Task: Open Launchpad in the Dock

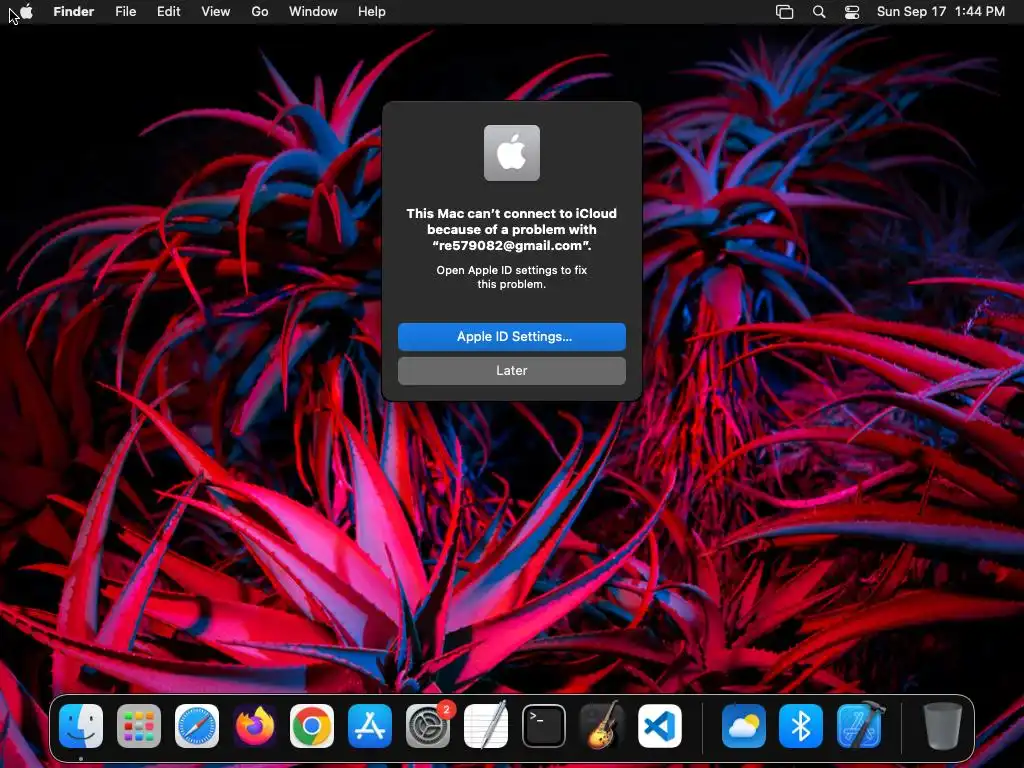Action: [139, 726]
